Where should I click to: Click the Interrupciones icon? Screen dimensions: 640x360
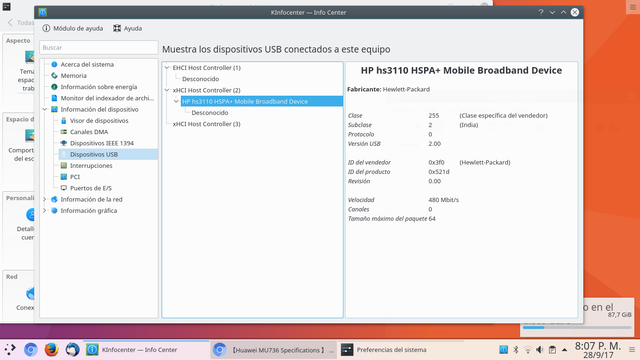(64, 166)
